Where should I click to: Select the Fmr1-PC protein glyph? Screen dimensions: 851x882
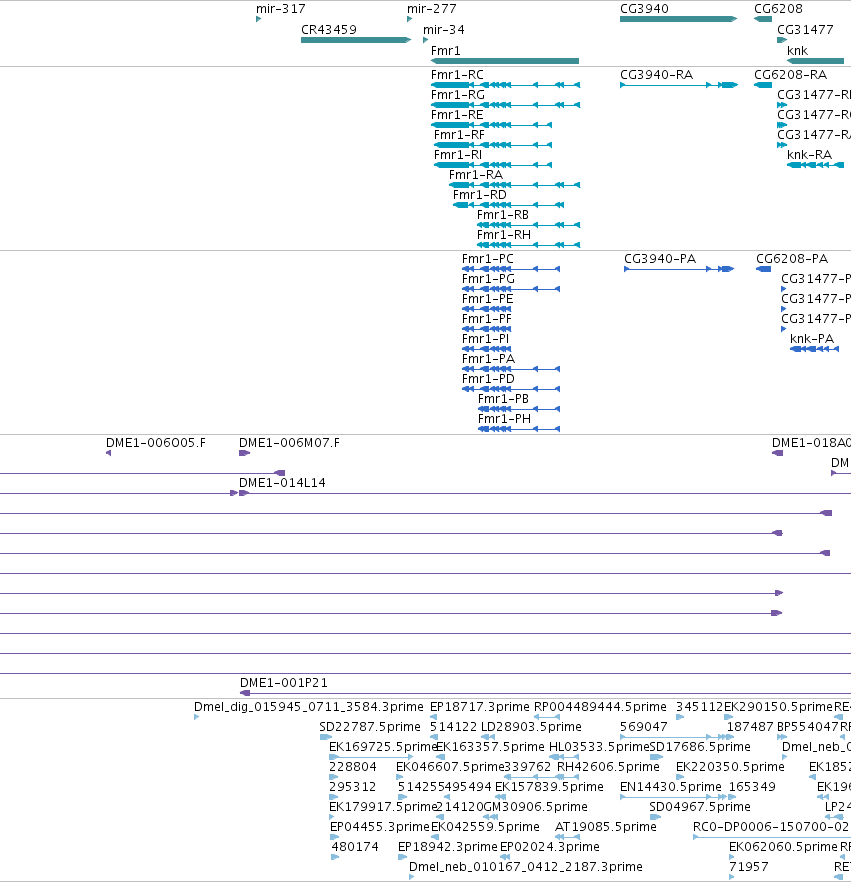click(x=511, y=269)
